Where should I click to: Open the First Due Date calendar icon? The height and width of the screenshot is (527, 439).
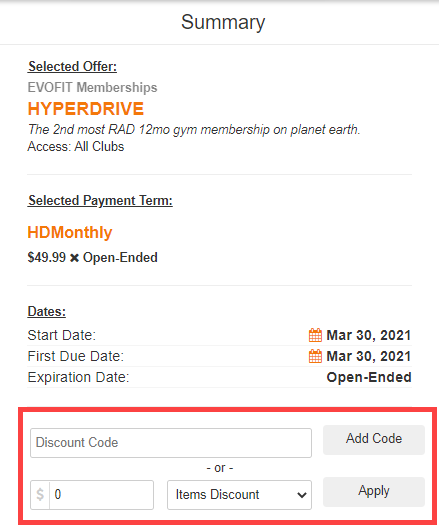(x=315, y=356)
